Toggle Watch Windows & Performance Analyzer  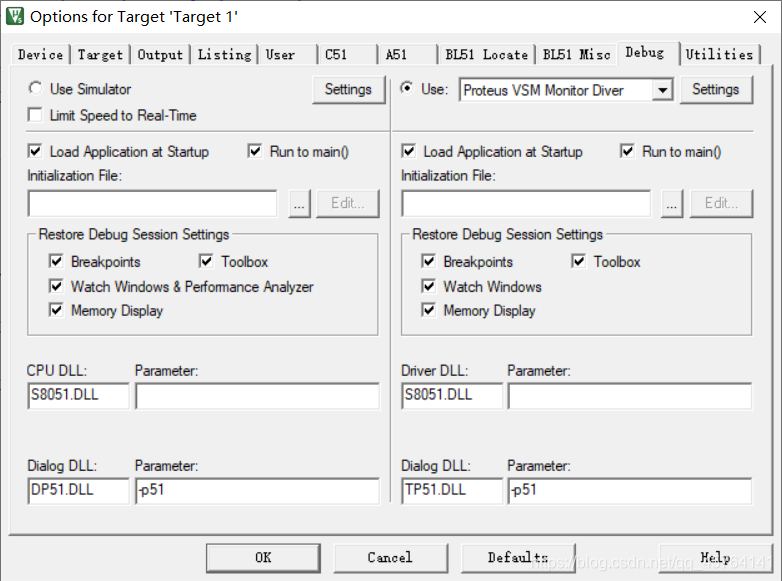(x=56, y=286)
